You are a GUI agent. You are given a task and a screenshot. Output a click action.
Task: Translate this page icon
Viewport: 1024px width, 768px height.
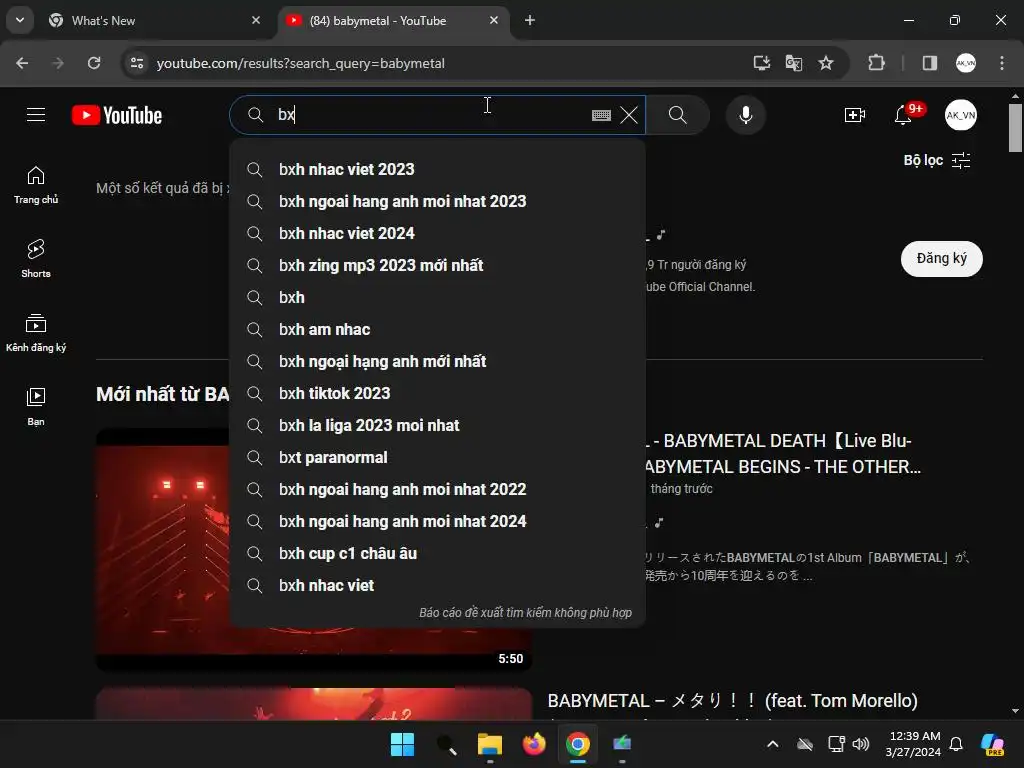click(793, 63)
